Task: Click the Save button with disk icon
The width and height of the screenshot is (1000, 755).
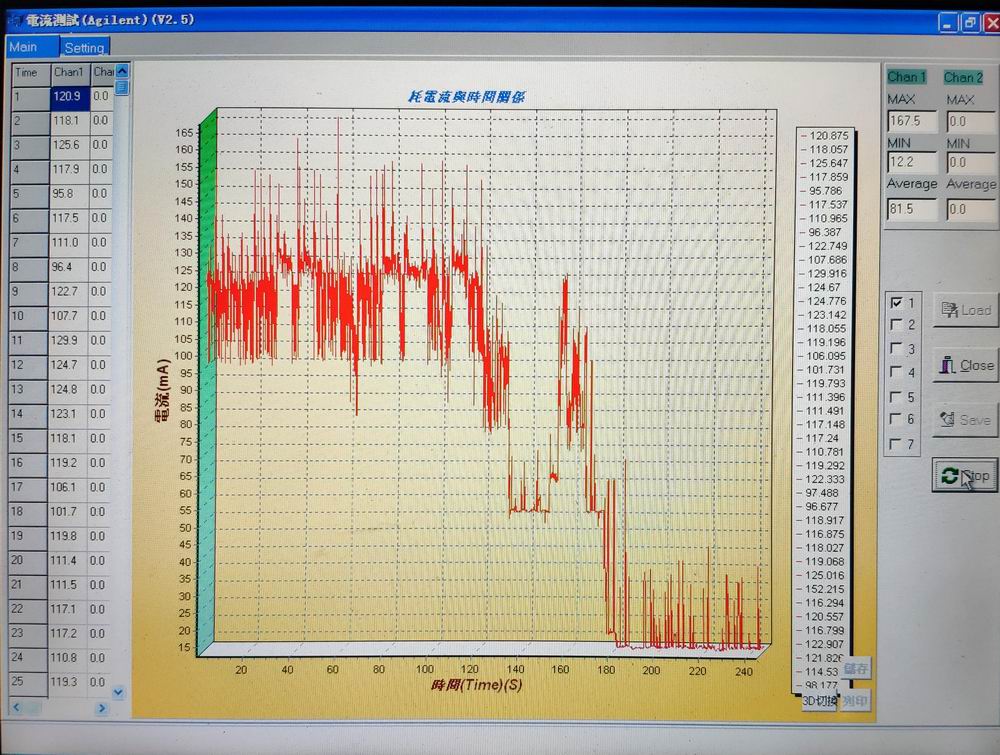Action: pyautogui.click(x=965, y=420)
